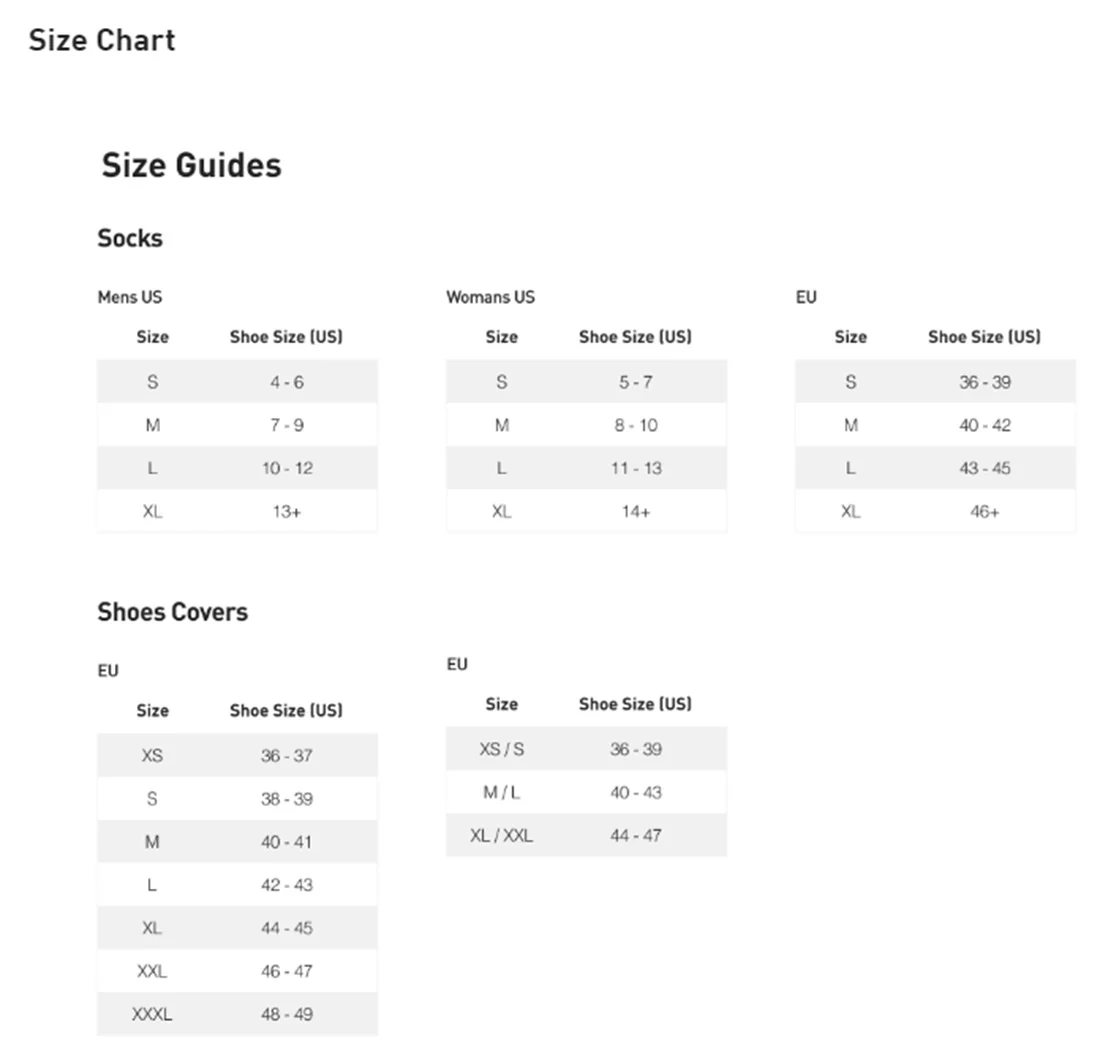The width and height of the screenshot is (1111, 1052).
Task: Select Mens US shoe size 13+ cell
Action: click(286, 511)
